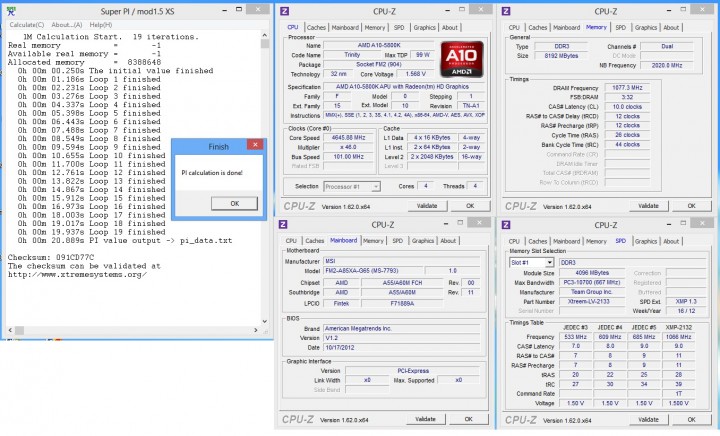Open the Slot #1 memory slot dropdown
The width and height of the screenshot is (720, 436).
pyautogui.click(x=531, y=263)
